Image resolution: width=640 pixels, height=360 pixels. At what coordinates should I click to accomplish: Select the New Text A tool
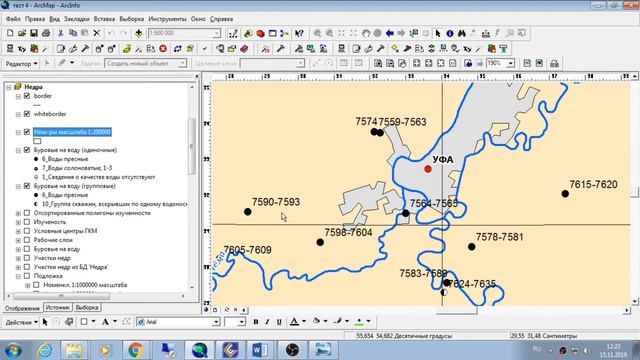pyautogui.click(x=105, y=322)
